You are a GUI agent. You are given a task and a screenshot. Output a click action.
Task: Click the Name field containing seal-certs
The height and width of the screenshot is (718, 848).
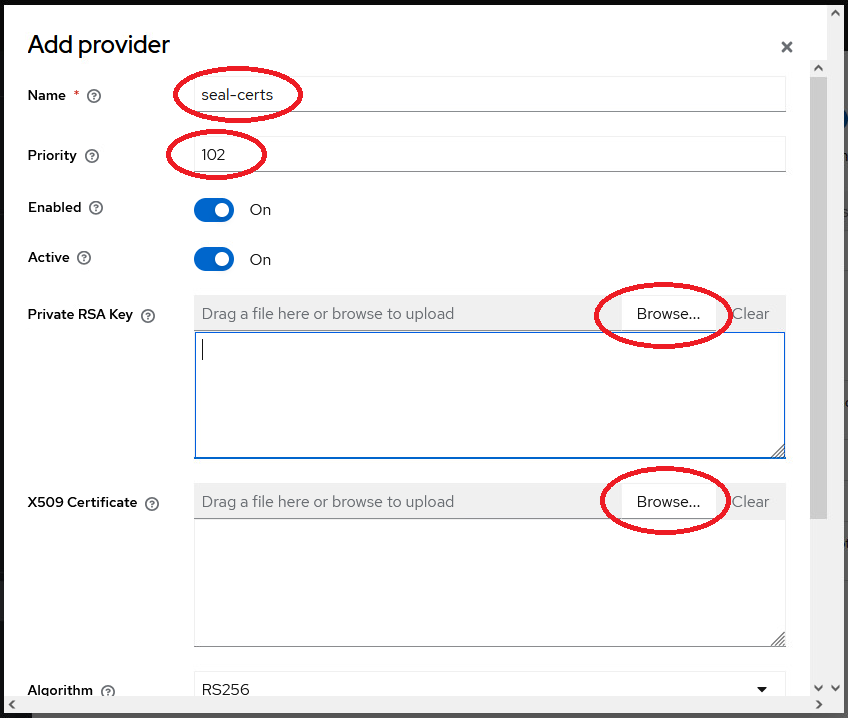400,94
